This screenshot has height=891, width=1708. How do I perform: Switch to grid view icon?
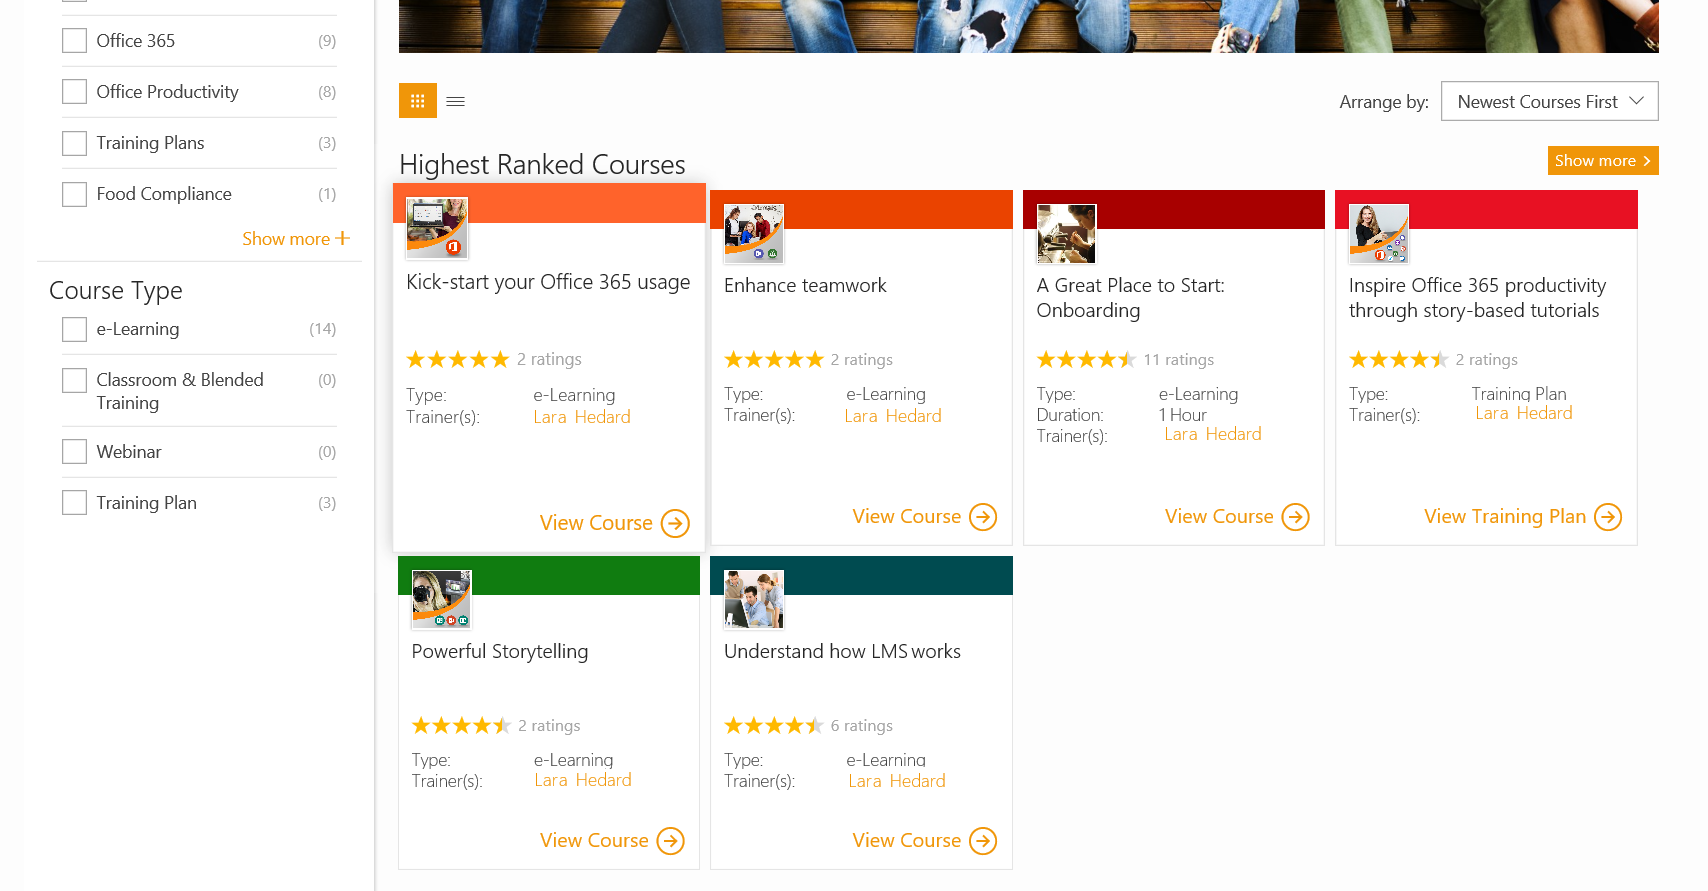(x=417, y=101)
